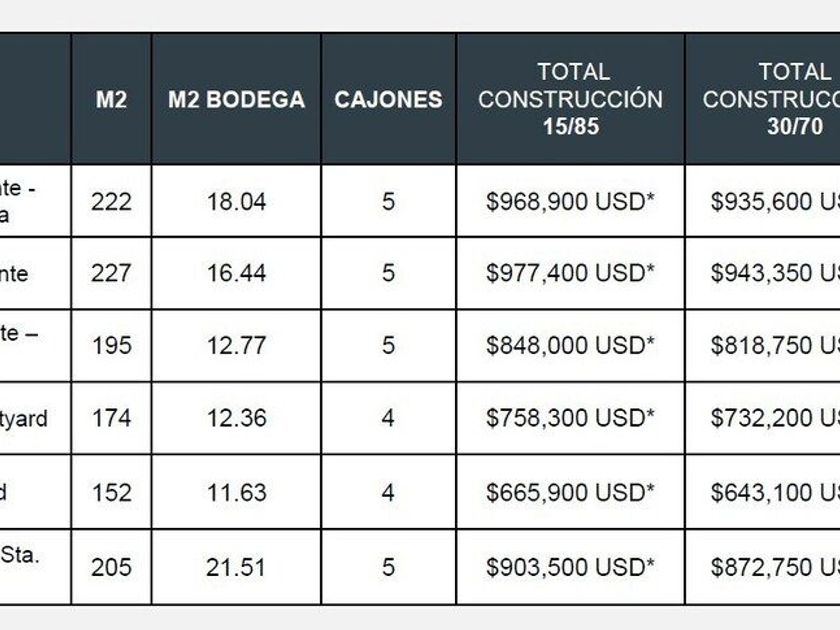Select the TOTAL CONSTRUCCIÓN 15/85 header
The height and width of the screenshot is (630, 840).
click(570, 99)
